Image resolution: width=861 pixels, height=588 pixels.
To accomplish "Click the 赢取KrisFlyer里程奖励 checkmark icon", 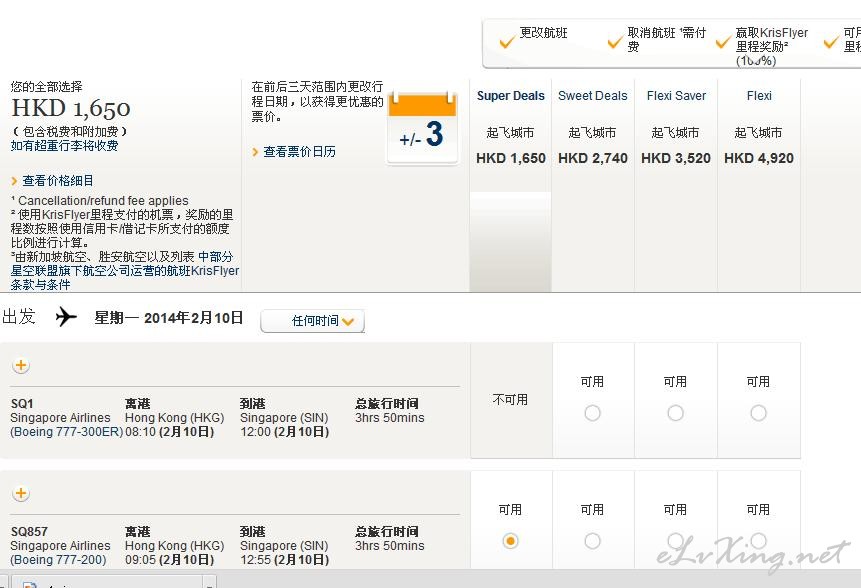I will 723,42.
